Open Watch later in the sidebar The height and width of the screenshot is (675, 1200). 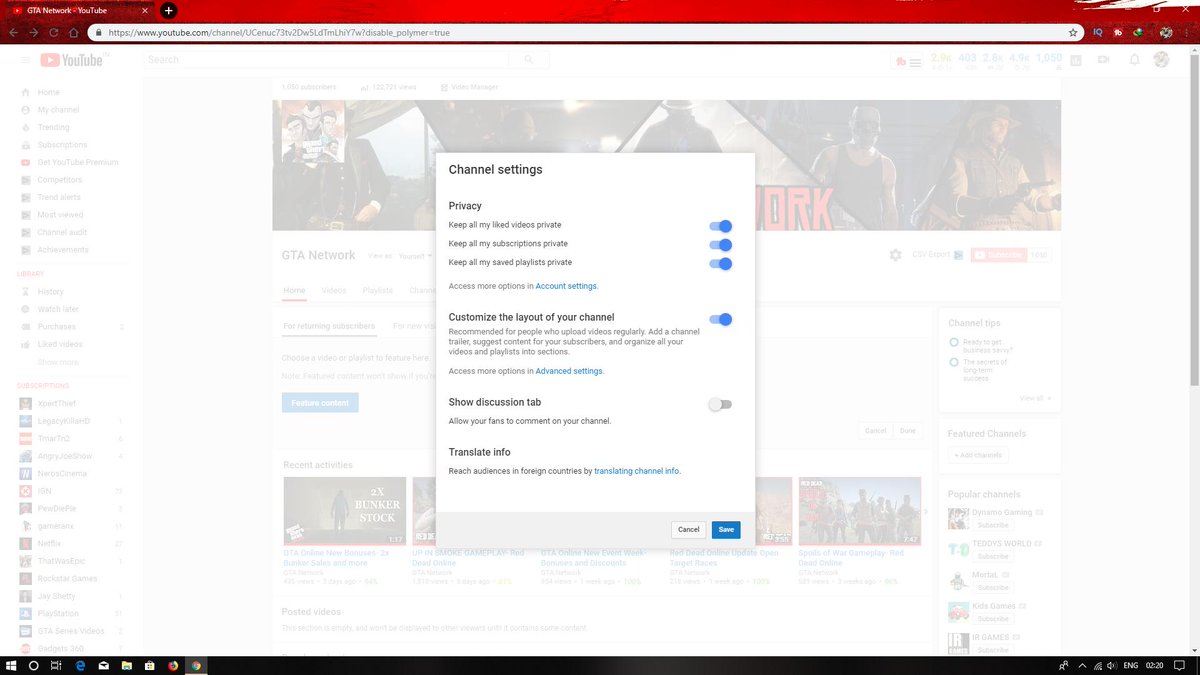tap(58, 309)
